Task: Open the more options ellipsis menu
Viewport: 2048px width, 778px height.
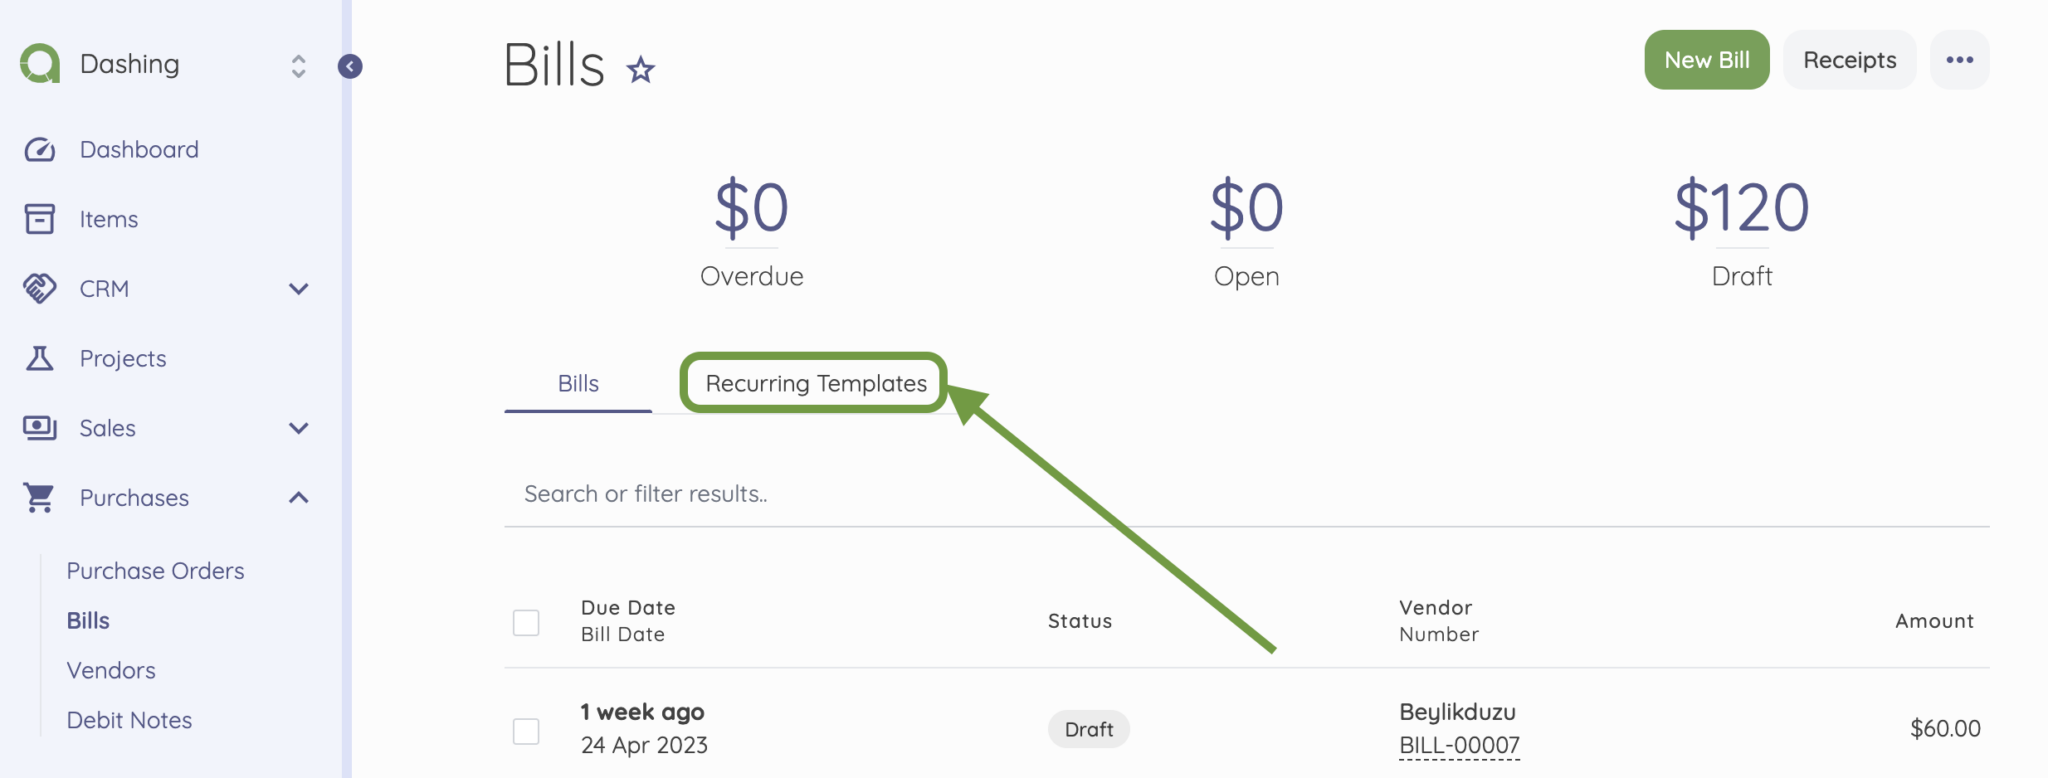Action: click(x=1959, y=59)
